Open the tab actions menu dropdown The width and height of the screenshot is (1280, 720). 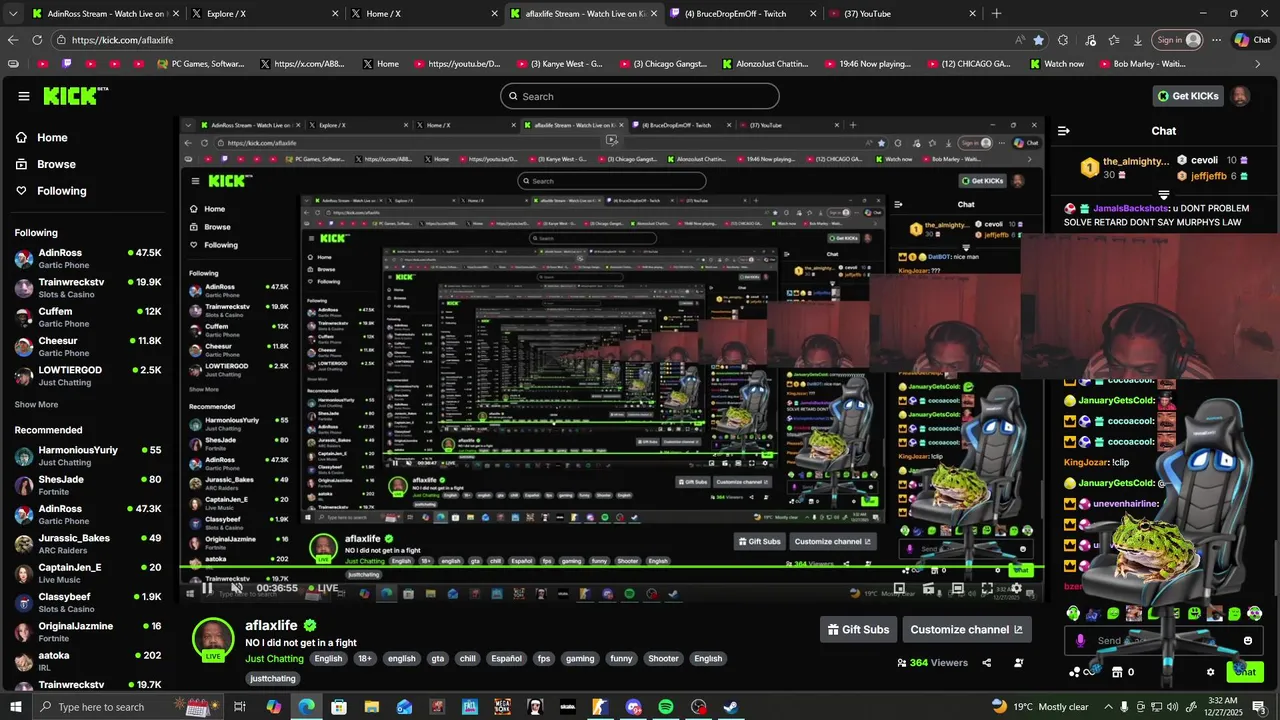tap(12, 14)
